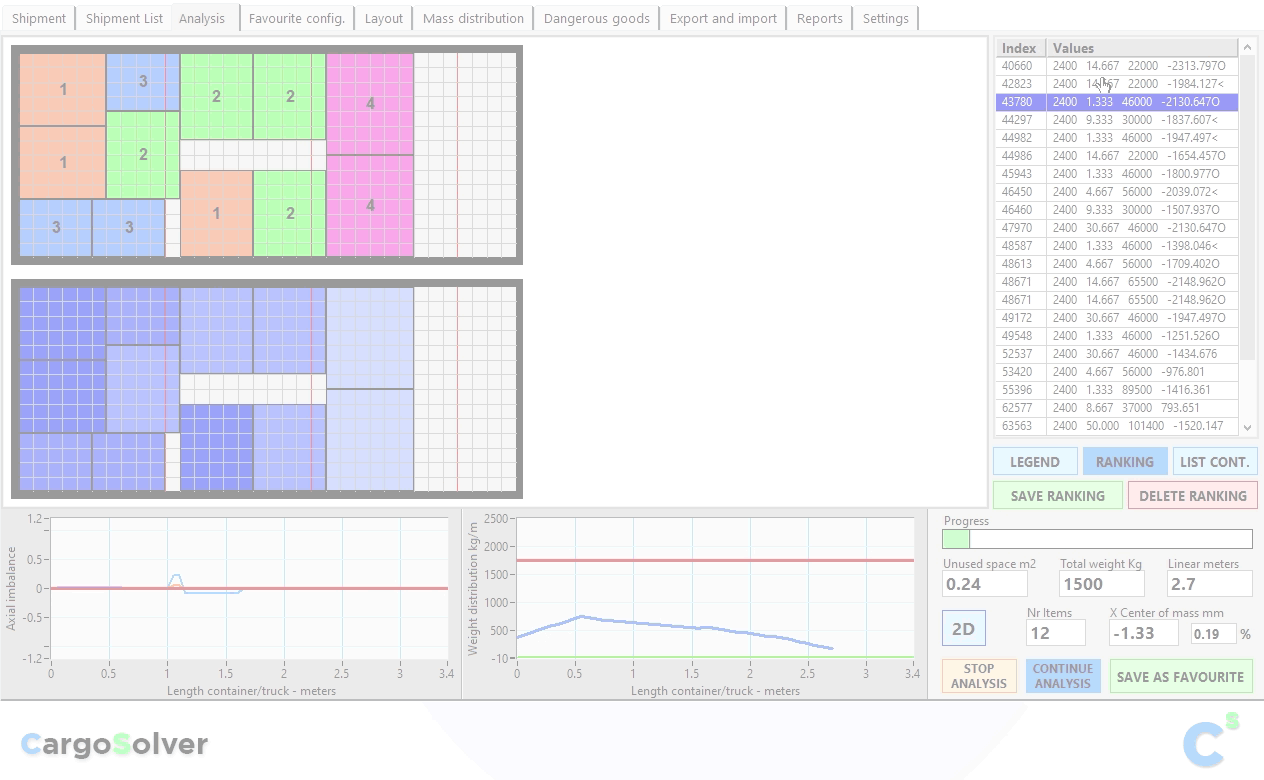Click SAVE AS FAVOURITE button
1264x780 pixels.
(1180, 677)
